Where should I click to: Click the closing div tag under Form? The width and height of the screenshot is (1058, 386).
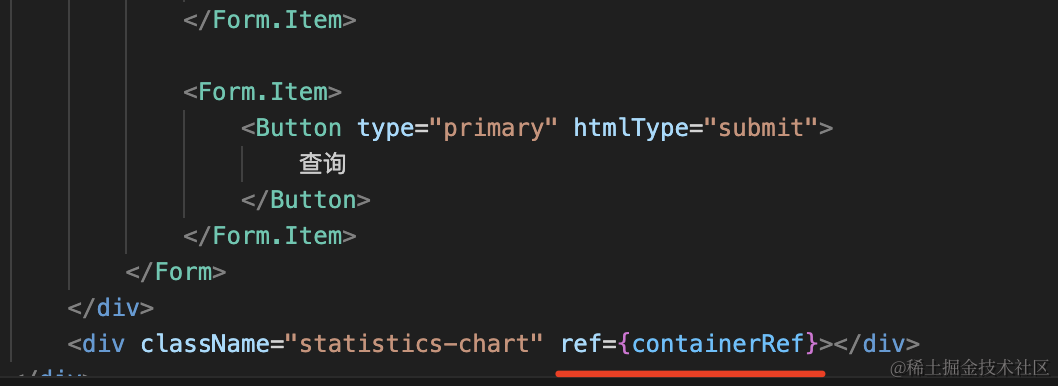pos(111,308)
